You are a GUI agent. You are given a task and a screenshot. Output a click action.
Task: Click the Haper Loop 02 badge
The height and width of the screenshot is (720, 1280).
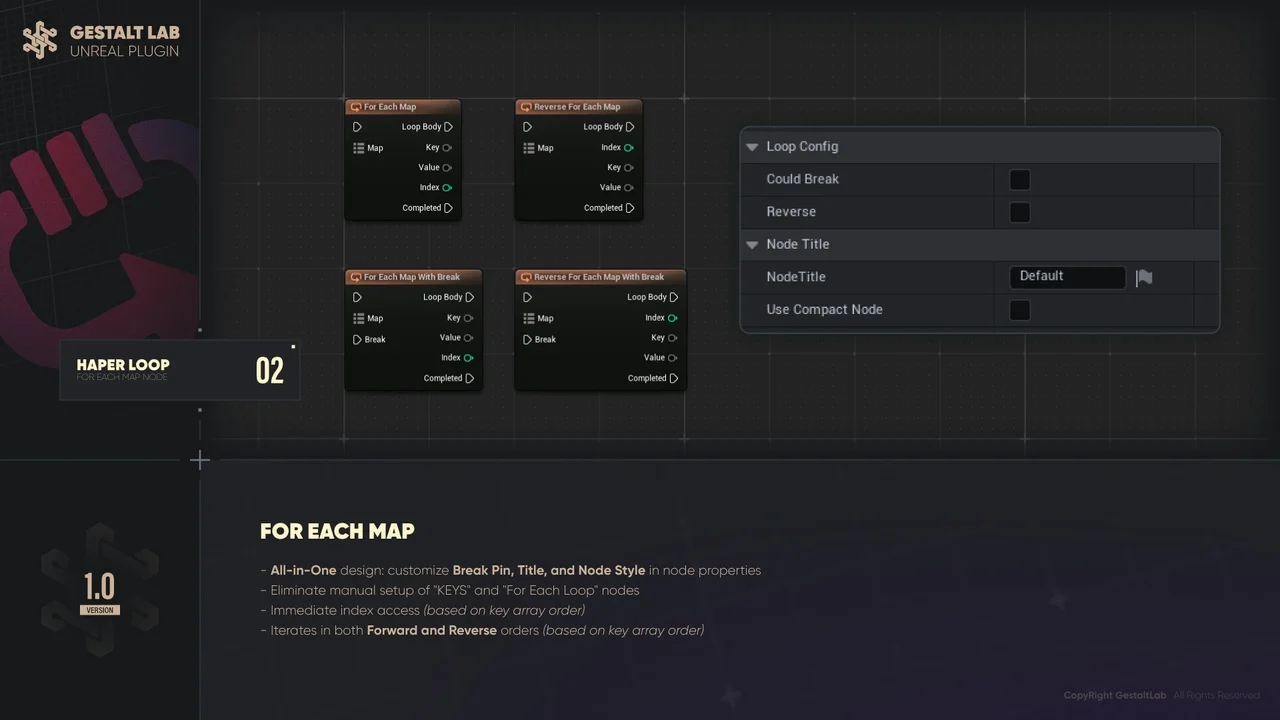[180, 370]
